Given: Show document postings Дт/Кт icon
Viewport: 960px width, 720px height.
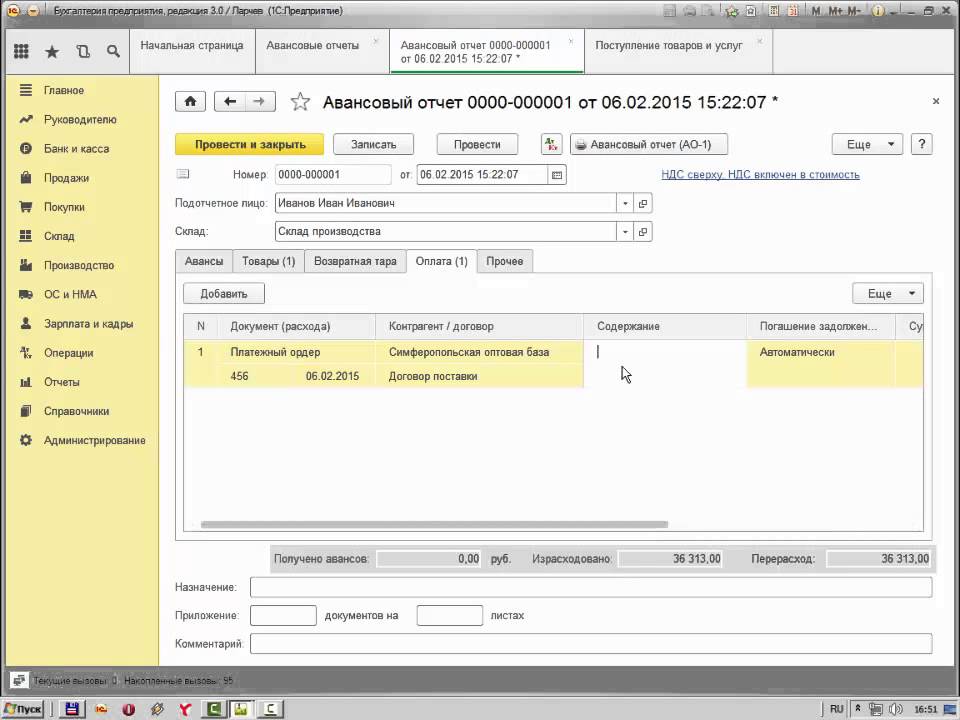Looking at the screenshot, I should click(x=552, y=144).
